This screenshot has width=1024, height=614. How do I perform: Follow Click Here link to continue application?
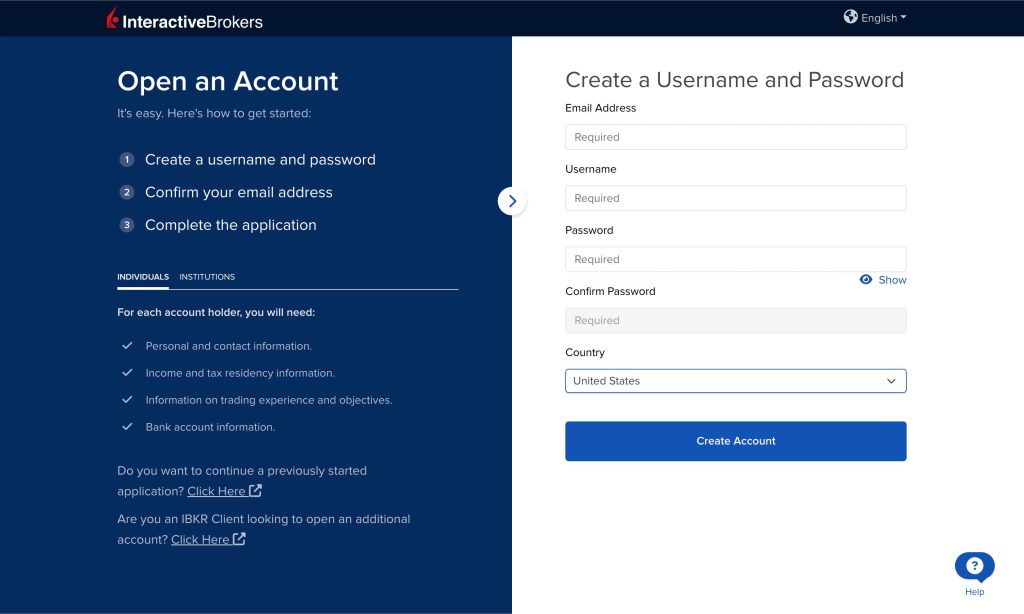click(x=216, y=491)
